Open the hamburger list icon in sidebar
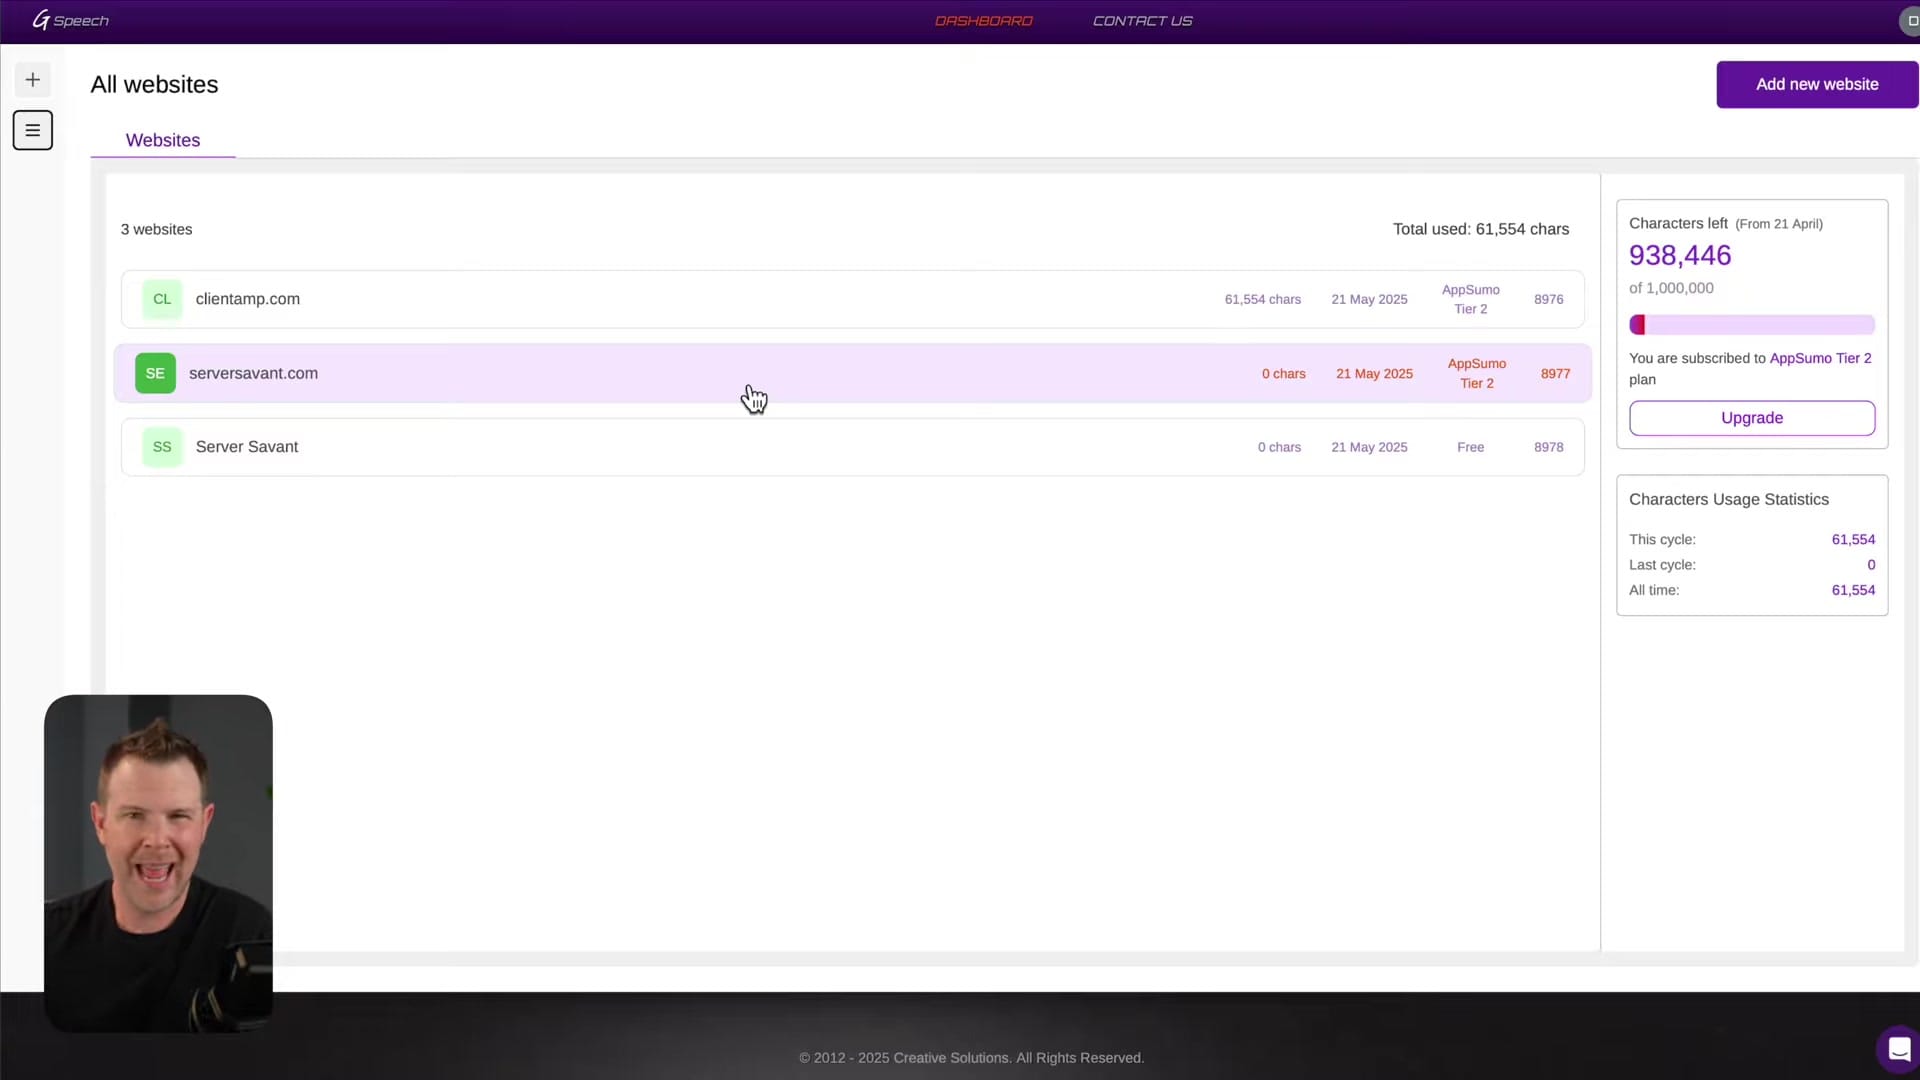This screenshot has width=1920, height=1080. click(33, 130)
